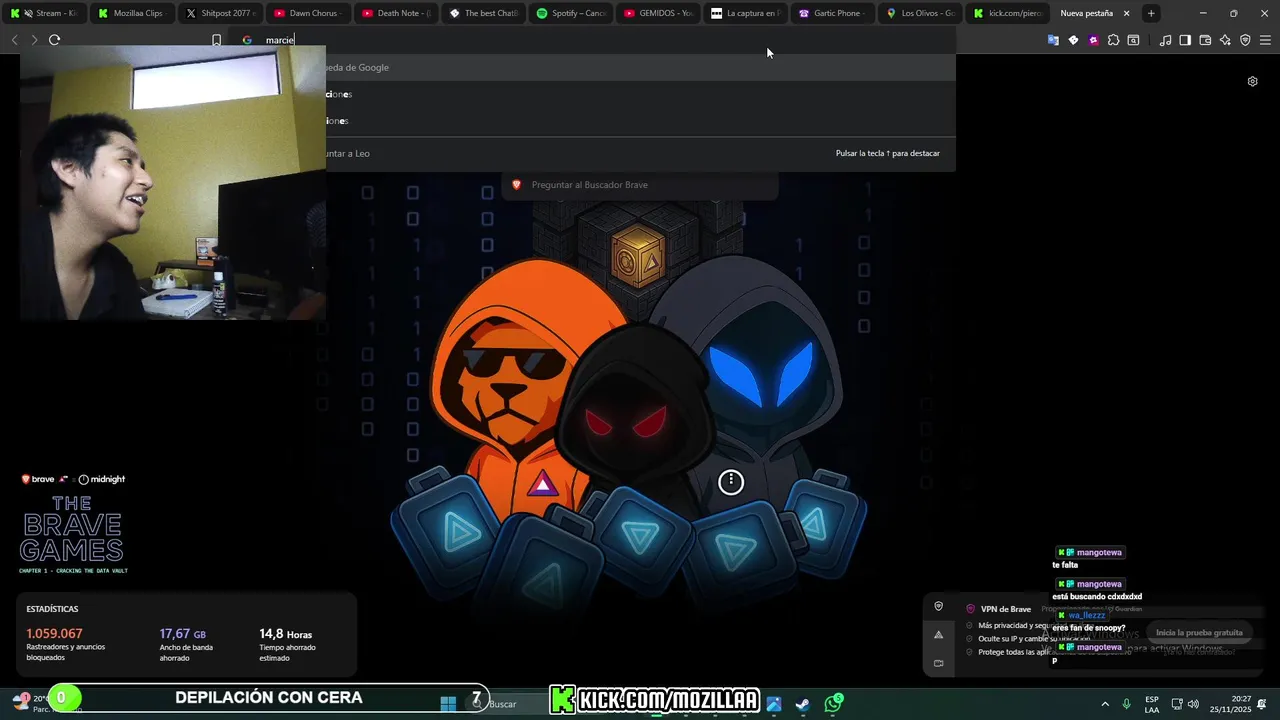This screenshot has height=720, width=1280.
Task: Select Brave Rewards triangle card icon
Action: 938,634
